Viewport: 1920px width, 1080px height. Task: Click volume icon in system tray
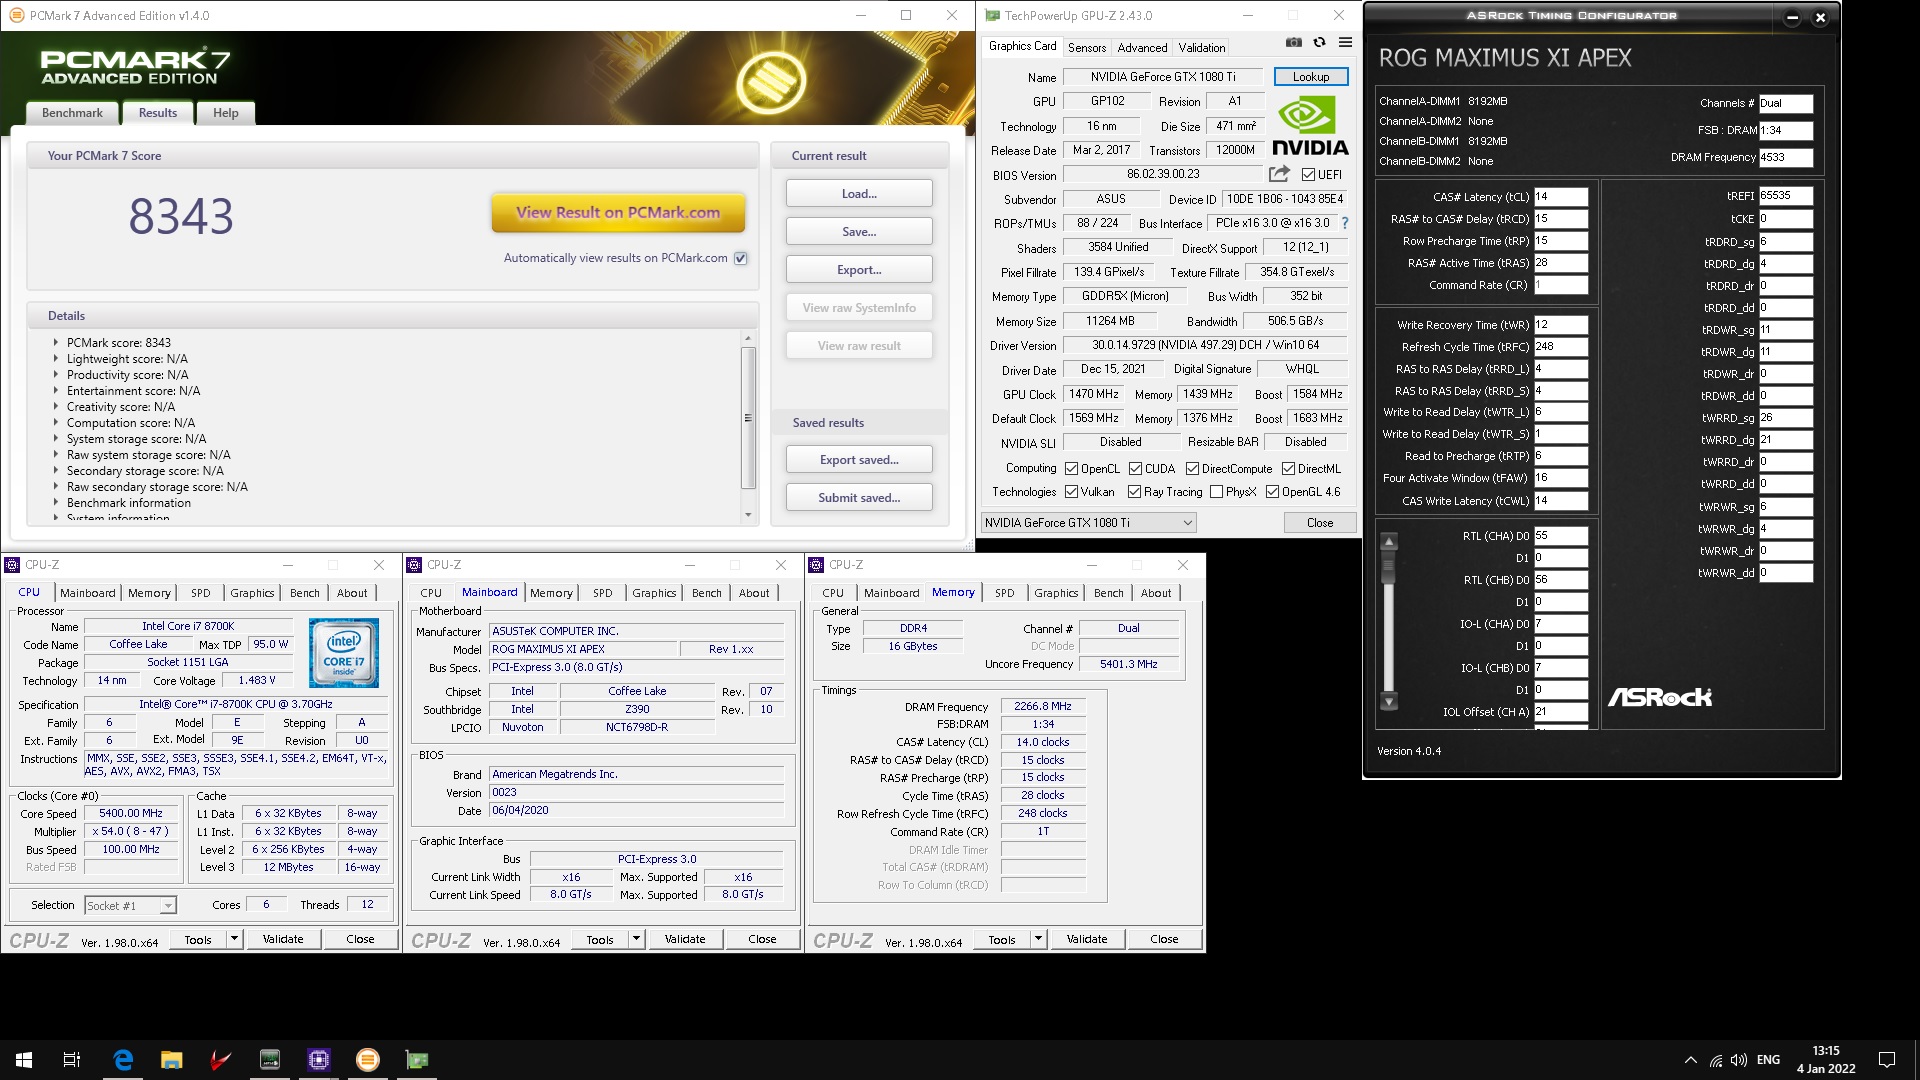click(1739, 1060)
